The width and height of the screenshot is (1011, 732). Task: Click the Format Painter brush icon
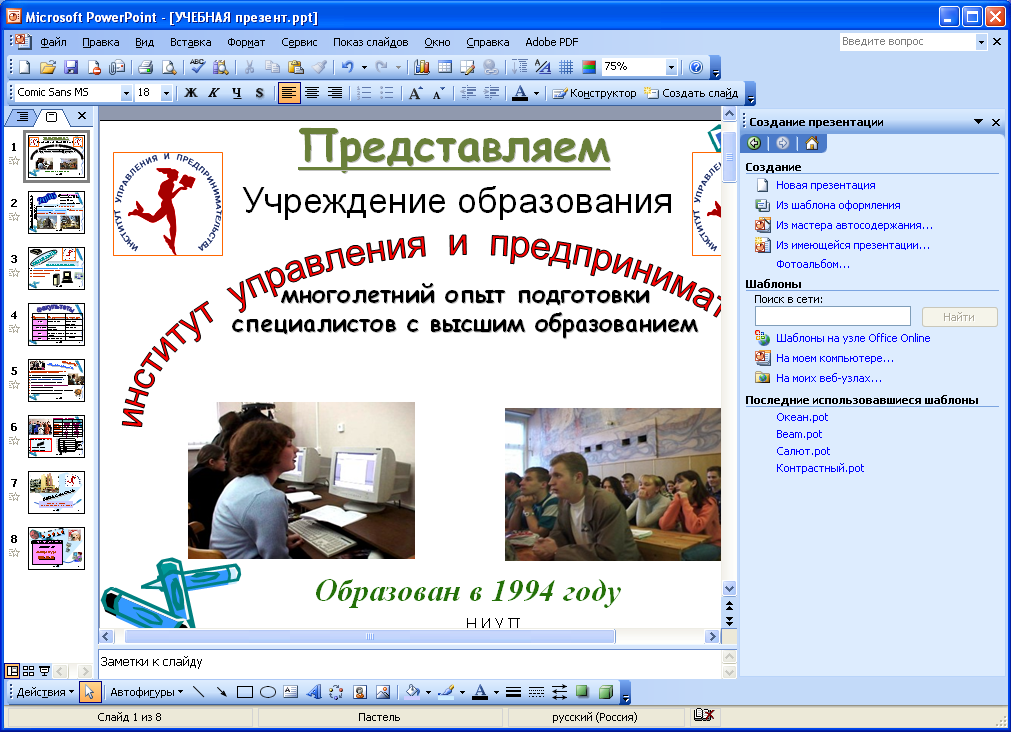click(319, 67)
